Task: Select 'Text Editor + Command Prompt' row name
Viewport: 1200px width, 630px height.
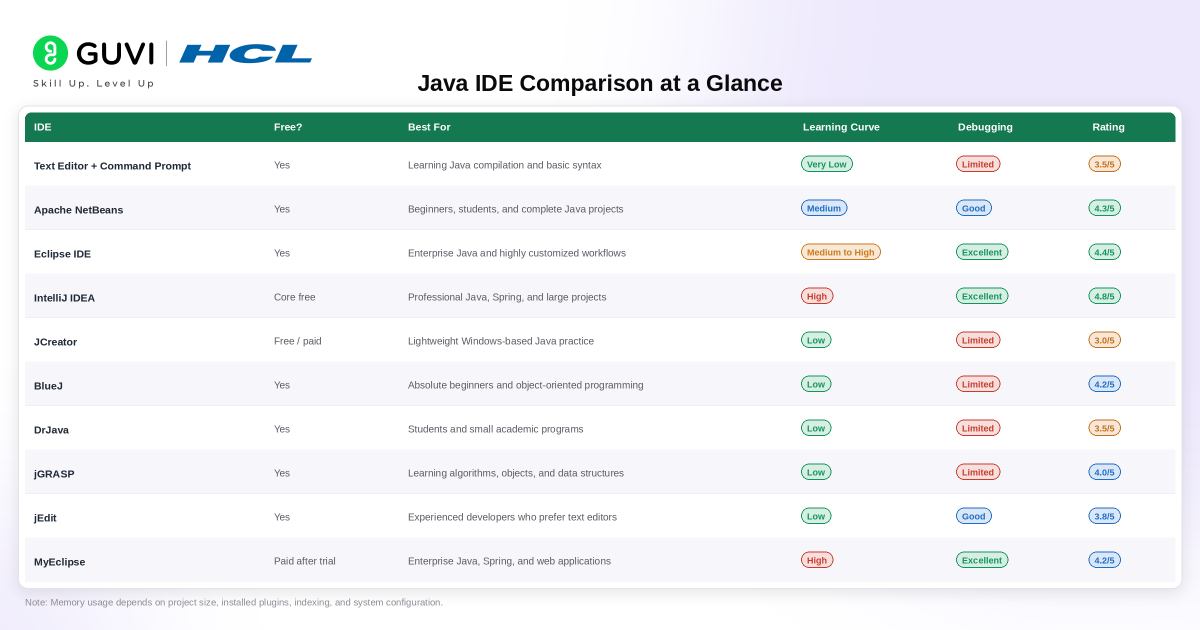Action: click(112, 166)
